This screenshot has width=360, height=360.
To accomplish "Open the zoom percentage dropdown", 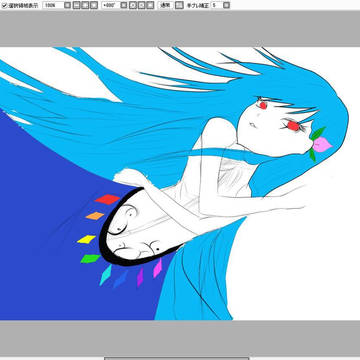I will pyautogui.click(x=67, y=5).
